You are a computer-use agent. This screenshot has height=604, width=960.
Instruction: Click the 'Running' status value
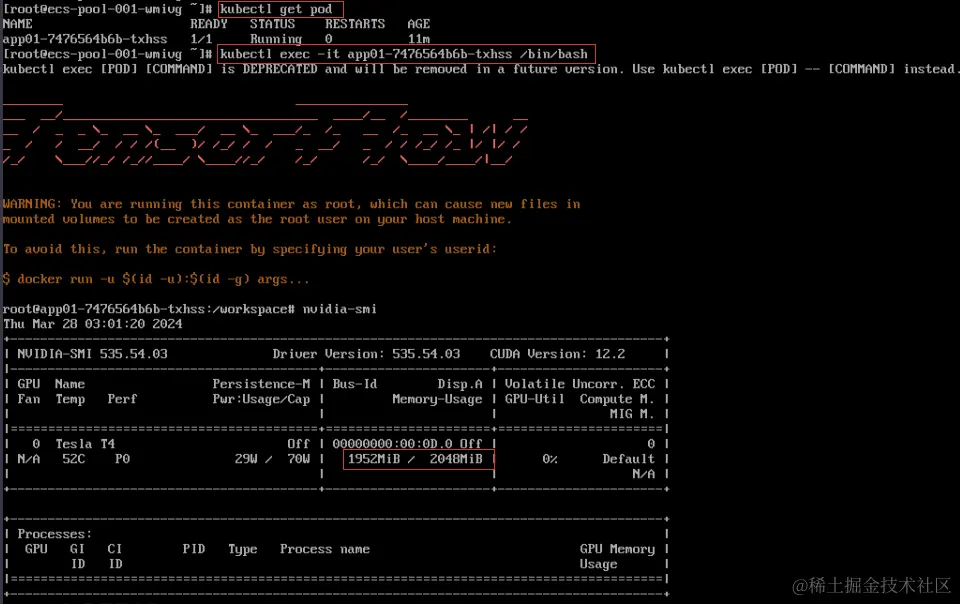tap(276, 39)
